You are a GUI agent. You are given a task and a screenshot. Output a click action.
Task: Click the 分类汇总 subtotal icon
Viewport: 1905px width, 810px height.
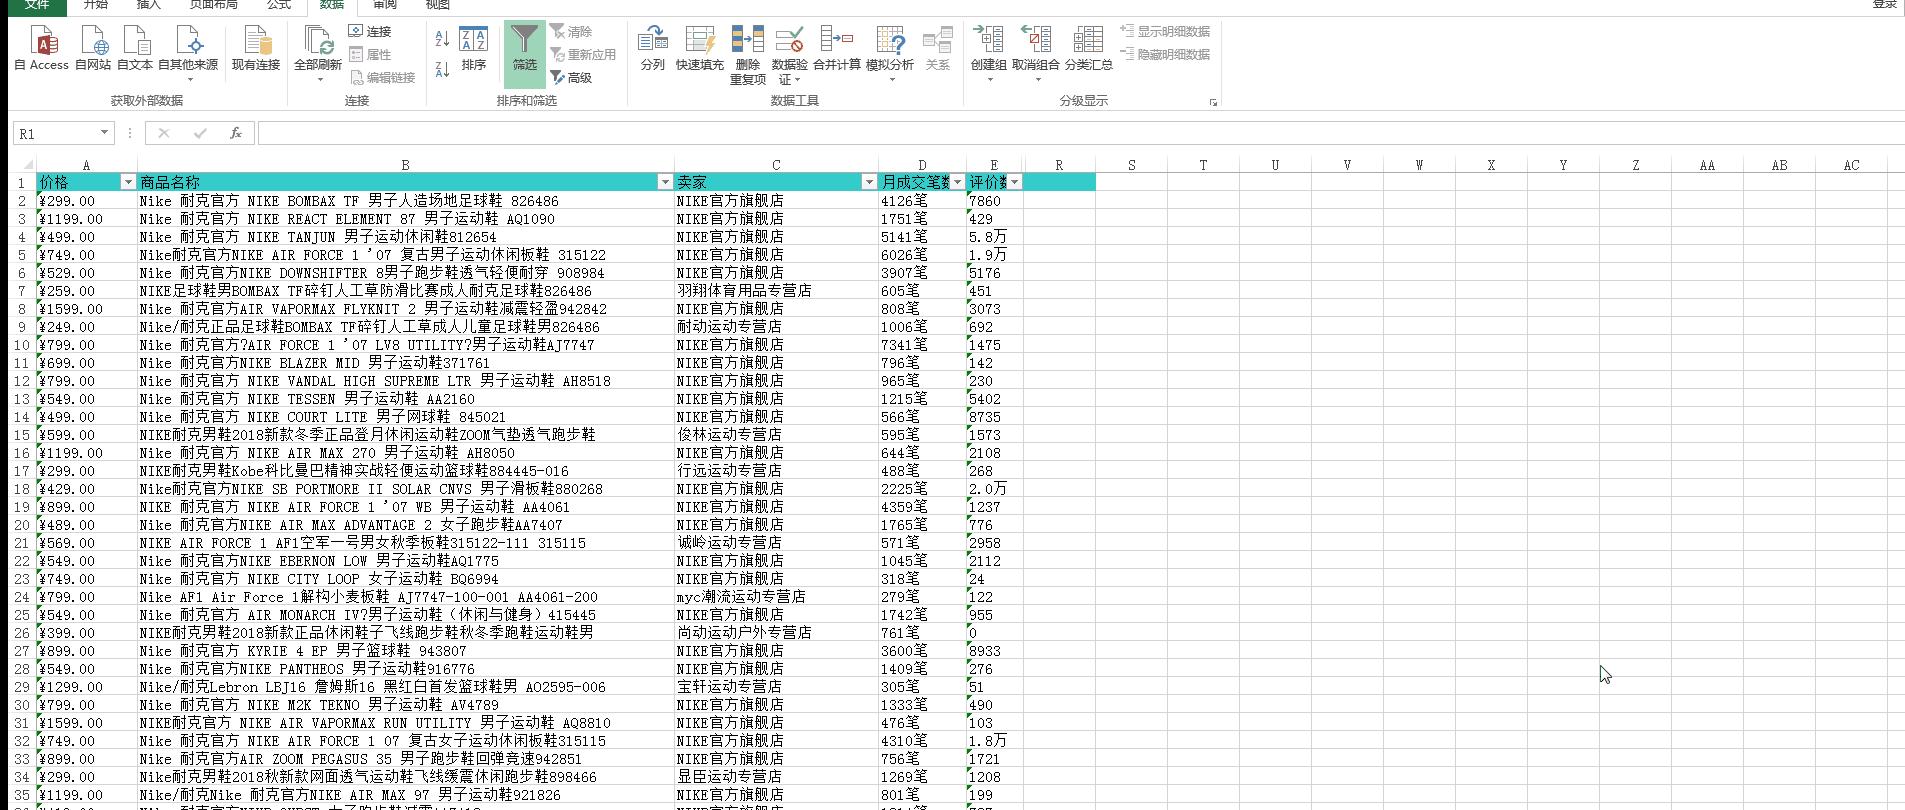pos(1088,49)
